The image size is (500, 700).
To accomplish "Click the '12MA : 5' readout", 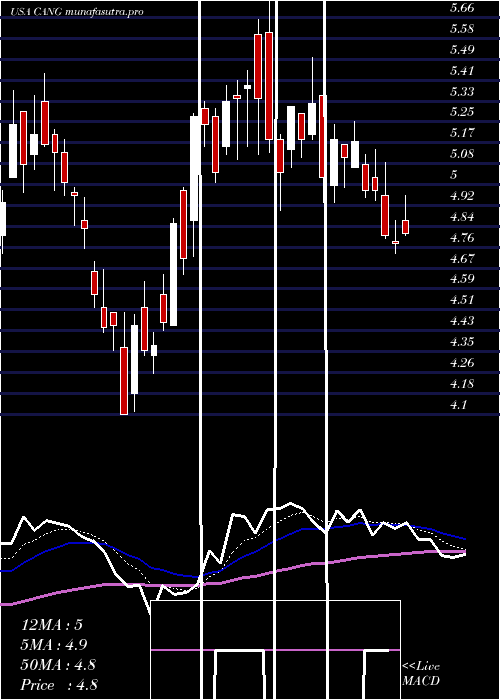I will pos(52,625).
